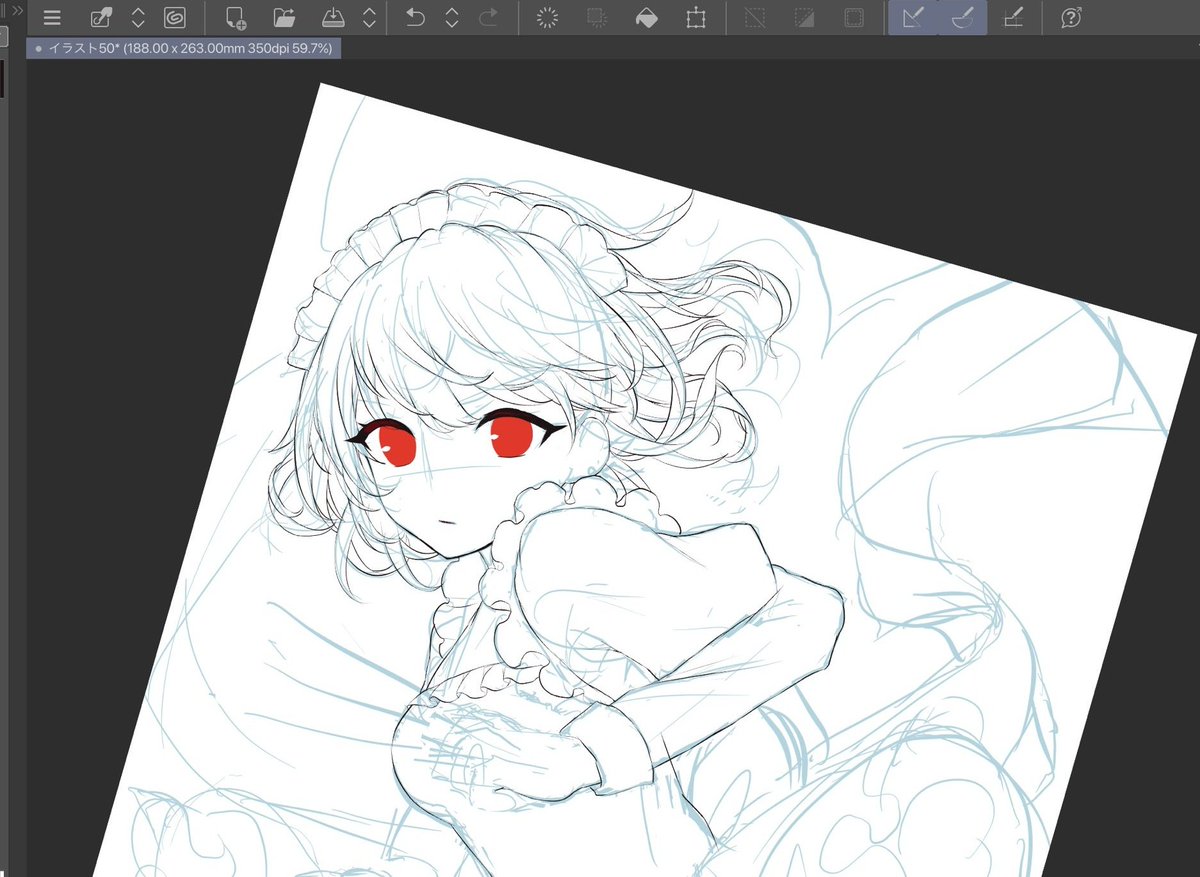Save the illustration with the Save icon
The image size is (1200, 877).
pos(333,18)
